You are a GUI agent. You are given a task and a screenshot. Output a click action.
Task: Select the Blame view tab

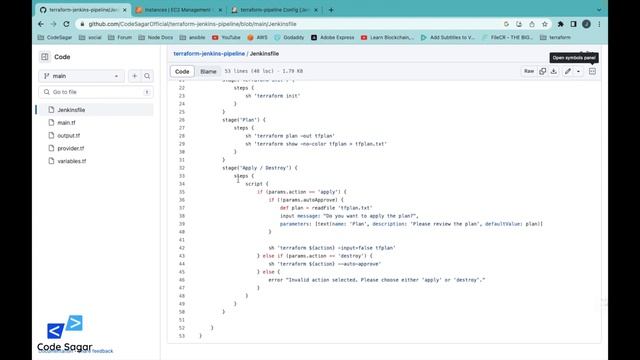click(208, 71)
